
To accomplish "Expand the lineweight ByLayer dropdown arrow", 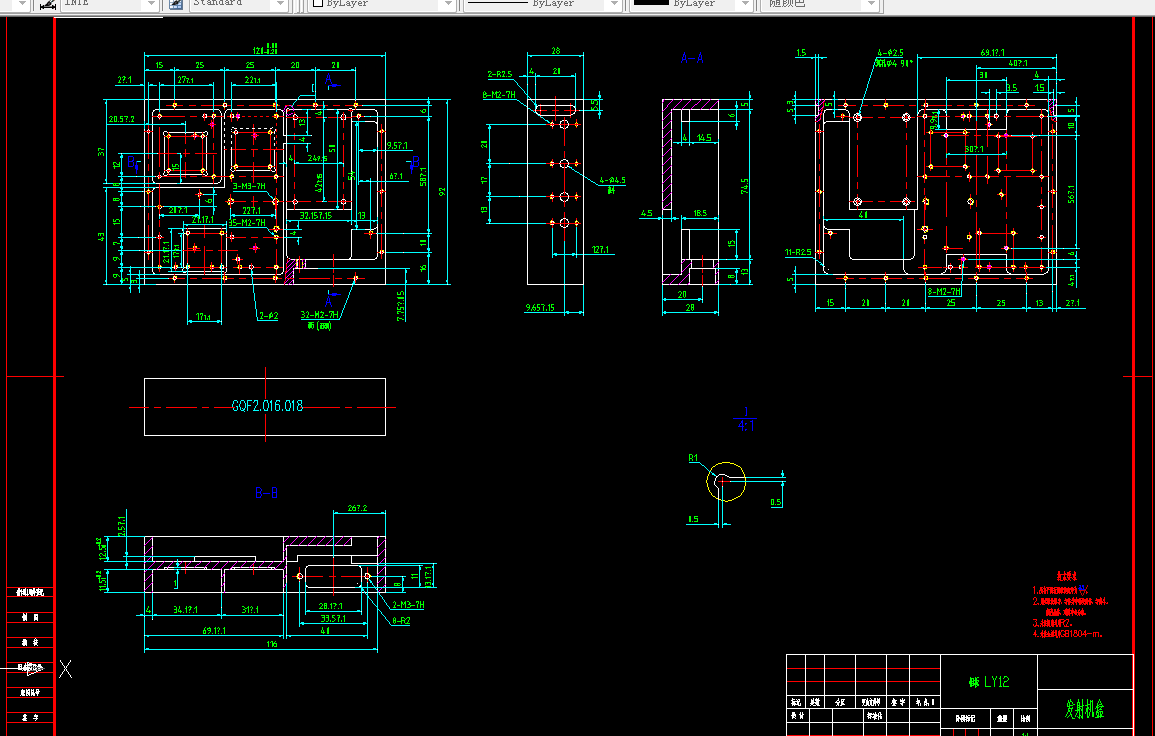I will [x=745, y=4].
